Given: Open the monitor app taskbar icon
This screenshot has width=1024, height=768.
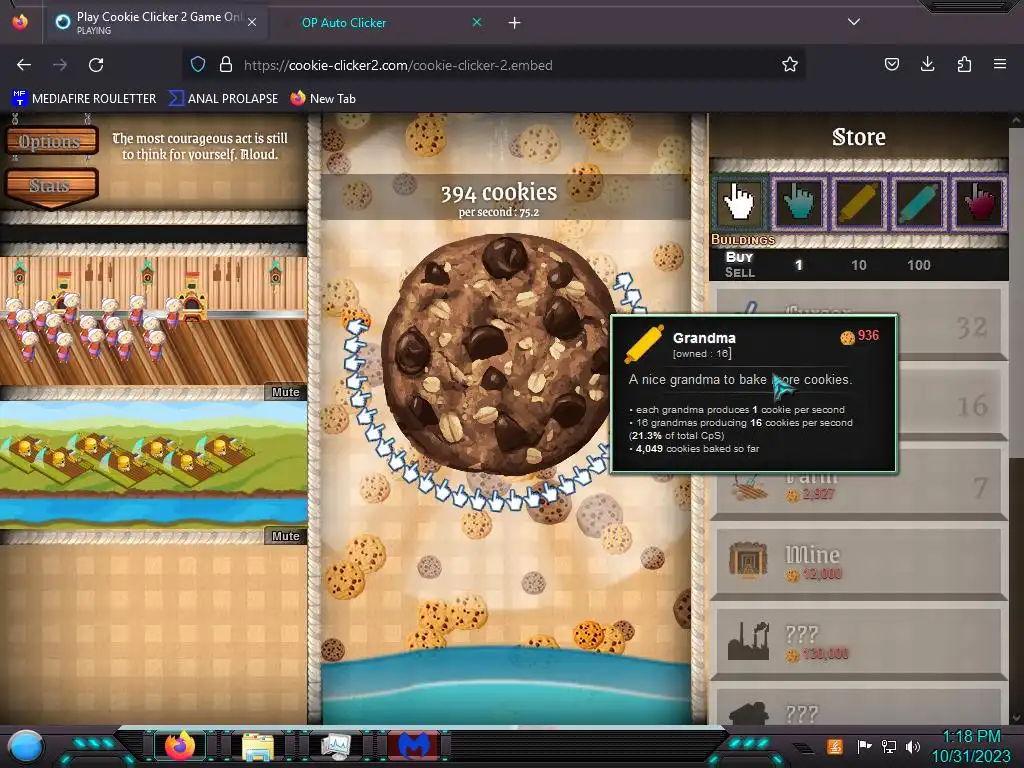Looking at the screenshot, I should tap(336, 746).
